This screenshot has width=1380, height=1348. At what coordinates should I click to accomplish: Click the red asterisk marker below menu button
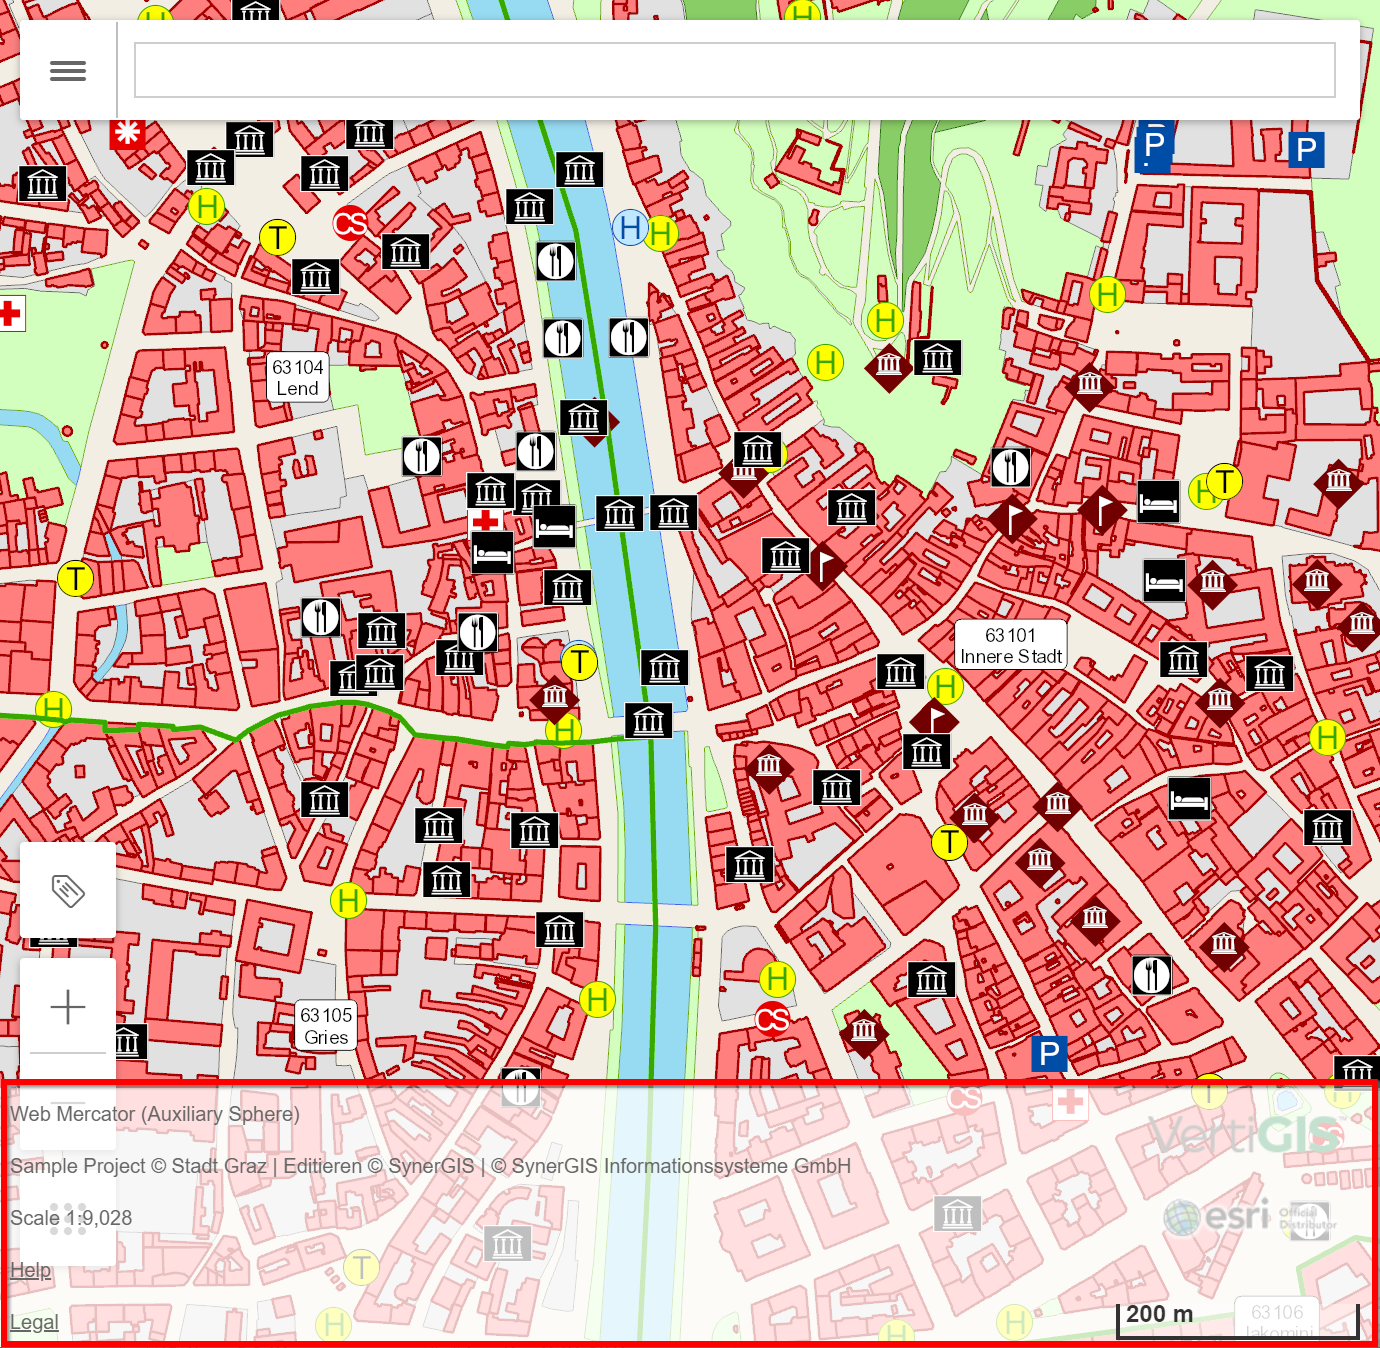click(127, 133)
